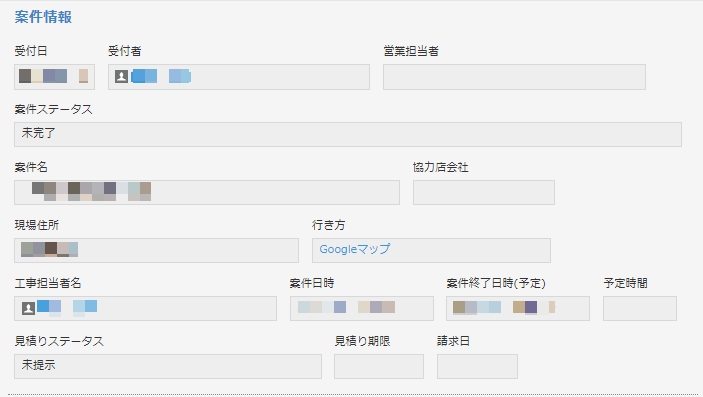Click the 未完了 status text

[x=39, y=133]
